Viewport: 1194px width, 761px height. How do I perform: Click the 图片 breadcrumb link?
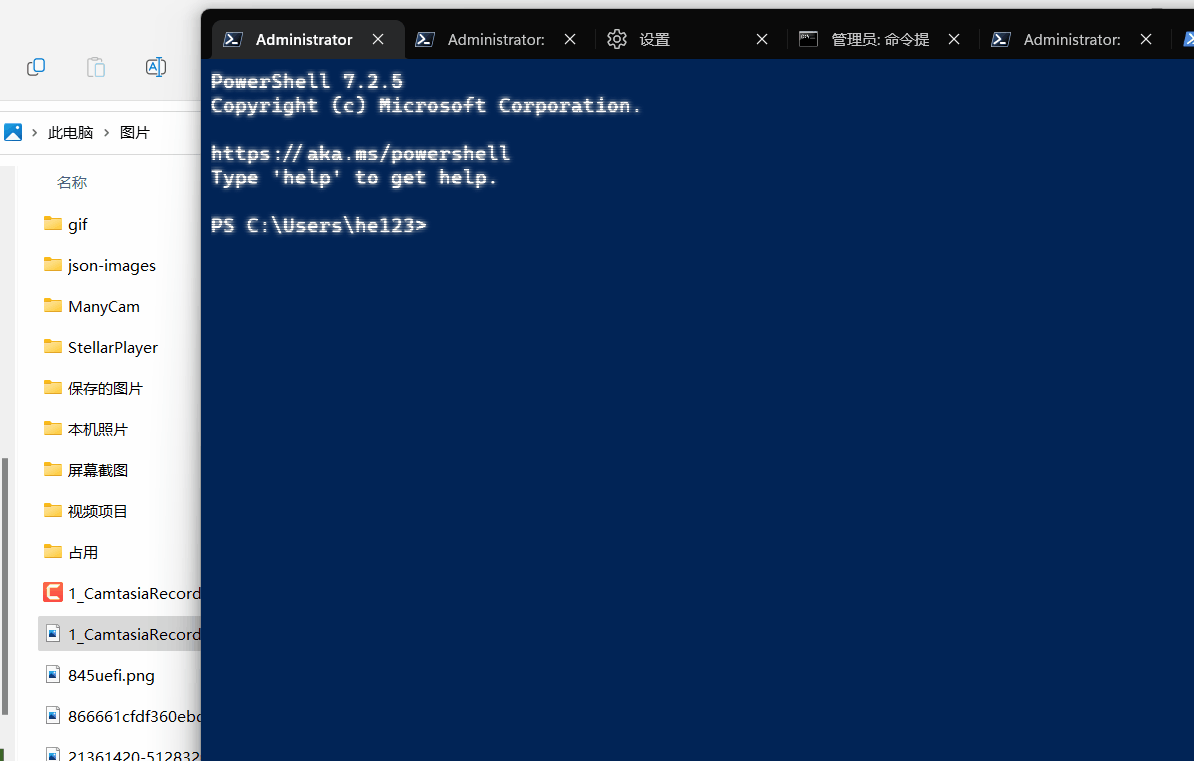pyautogui.click(x=135, y=131)
